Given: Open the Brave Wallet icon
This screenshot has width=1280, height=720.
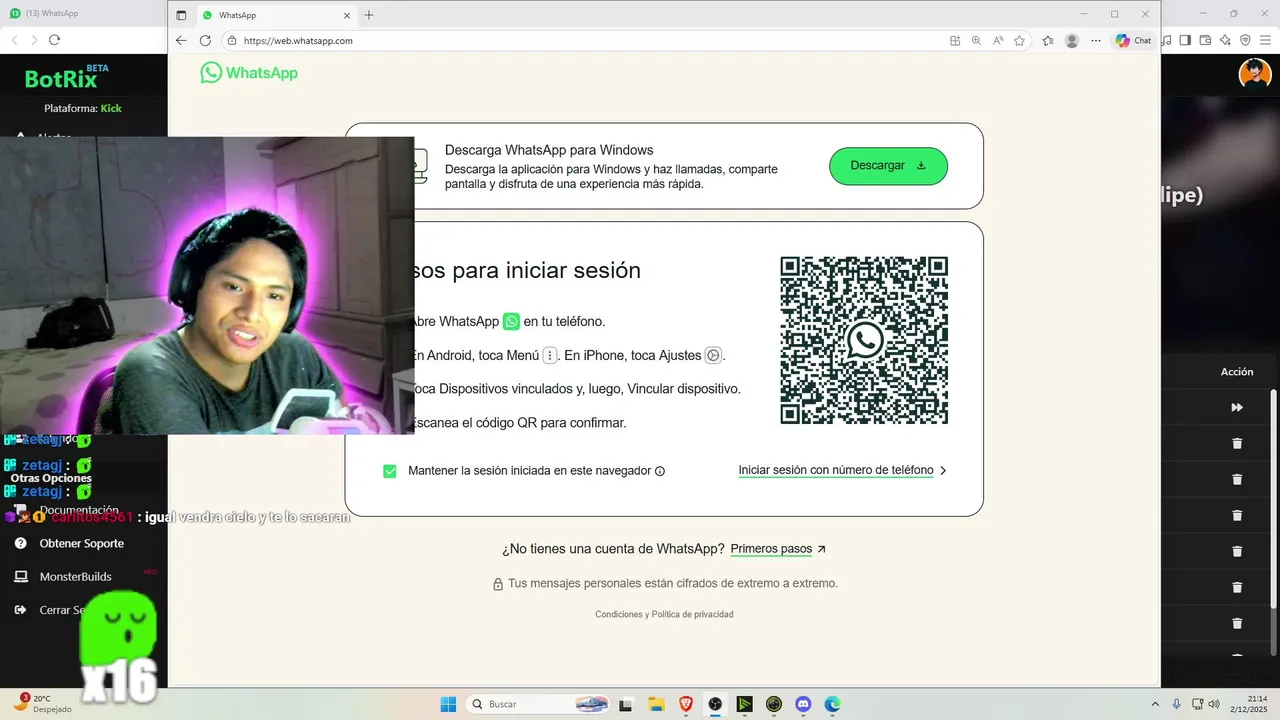Looking at the screenshot, I should click(x=1205, y=40).
